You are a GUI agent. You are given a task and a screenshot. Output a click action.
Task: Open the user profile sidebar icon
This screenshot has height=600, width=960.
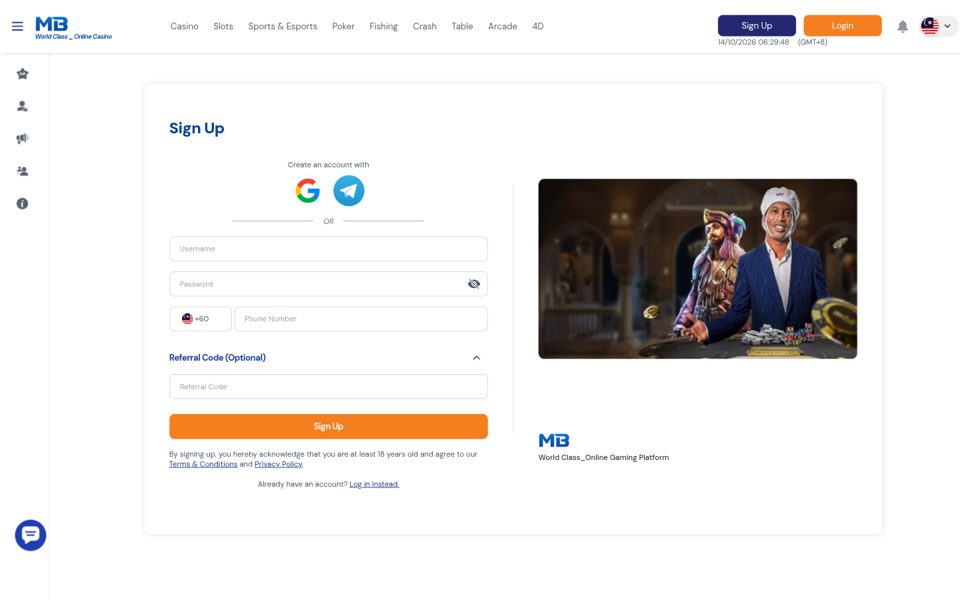tap(23, 106)
